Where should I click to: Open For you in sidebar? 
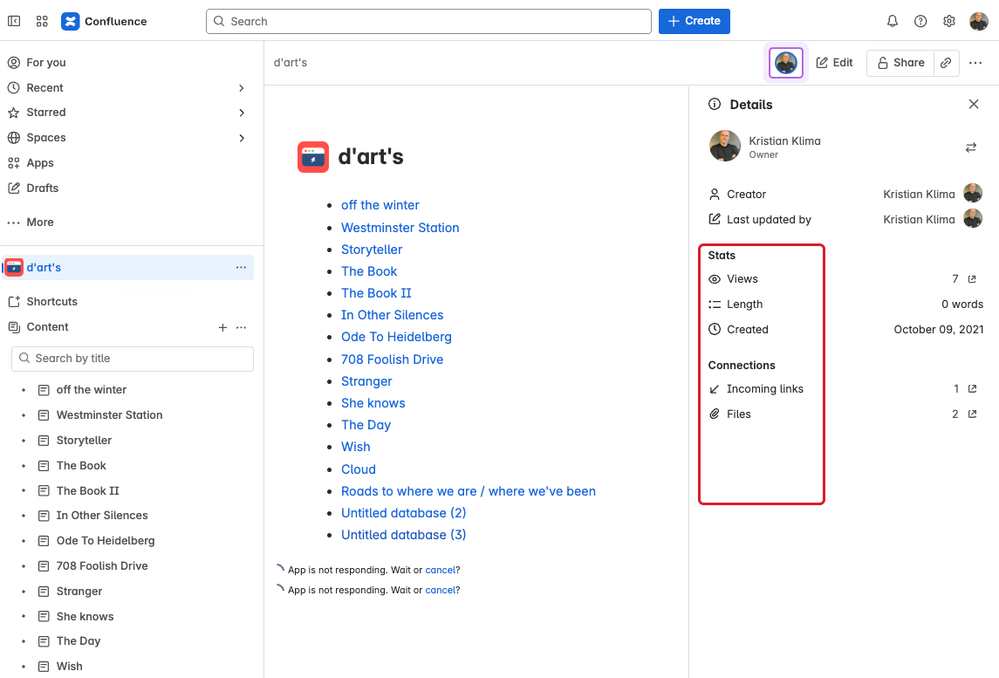[46, 62]
